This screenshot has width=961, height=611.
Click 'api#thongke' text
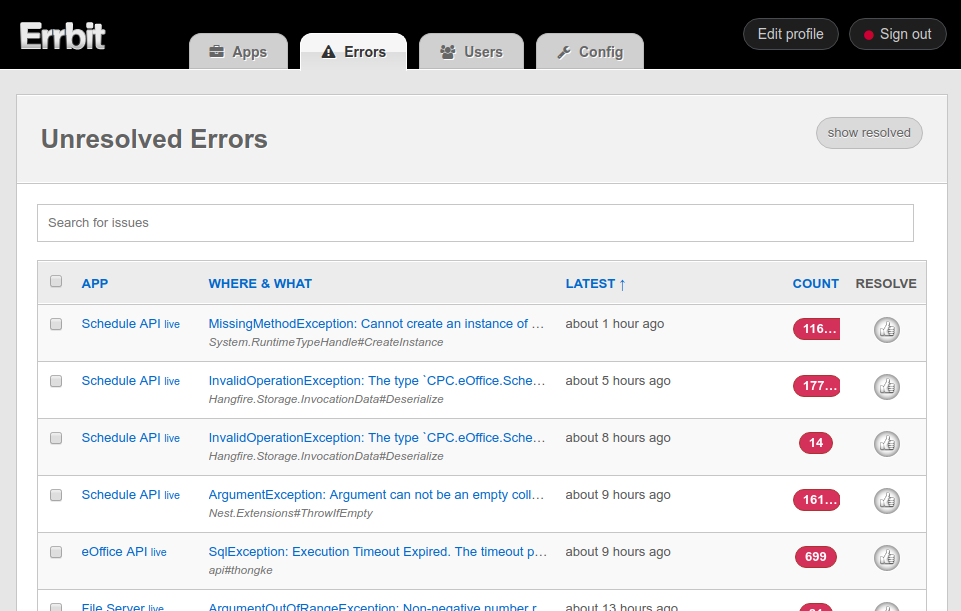(240, 570)
